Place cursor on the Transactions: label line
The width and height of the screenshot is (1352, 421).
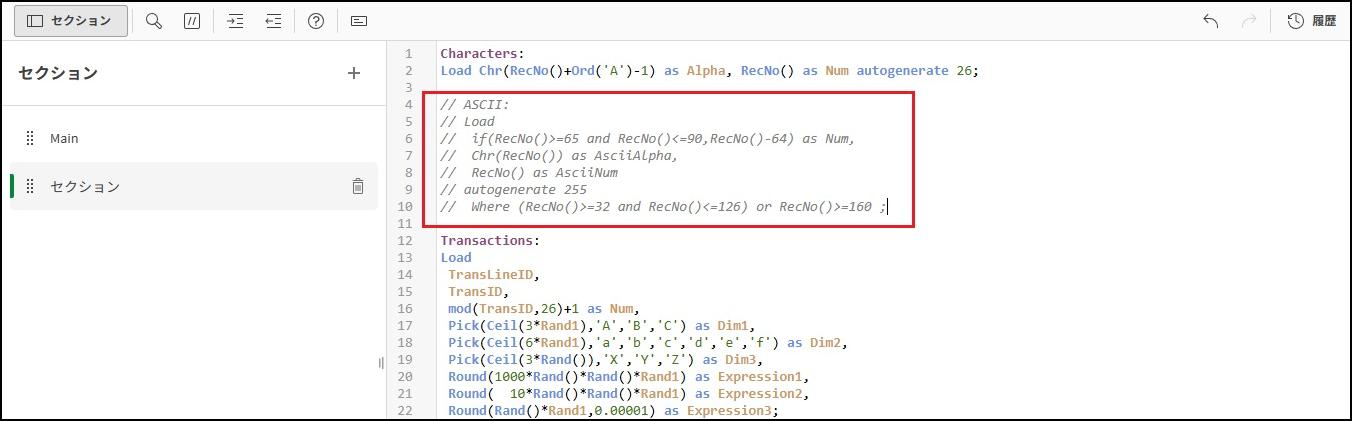coord(489,240)
